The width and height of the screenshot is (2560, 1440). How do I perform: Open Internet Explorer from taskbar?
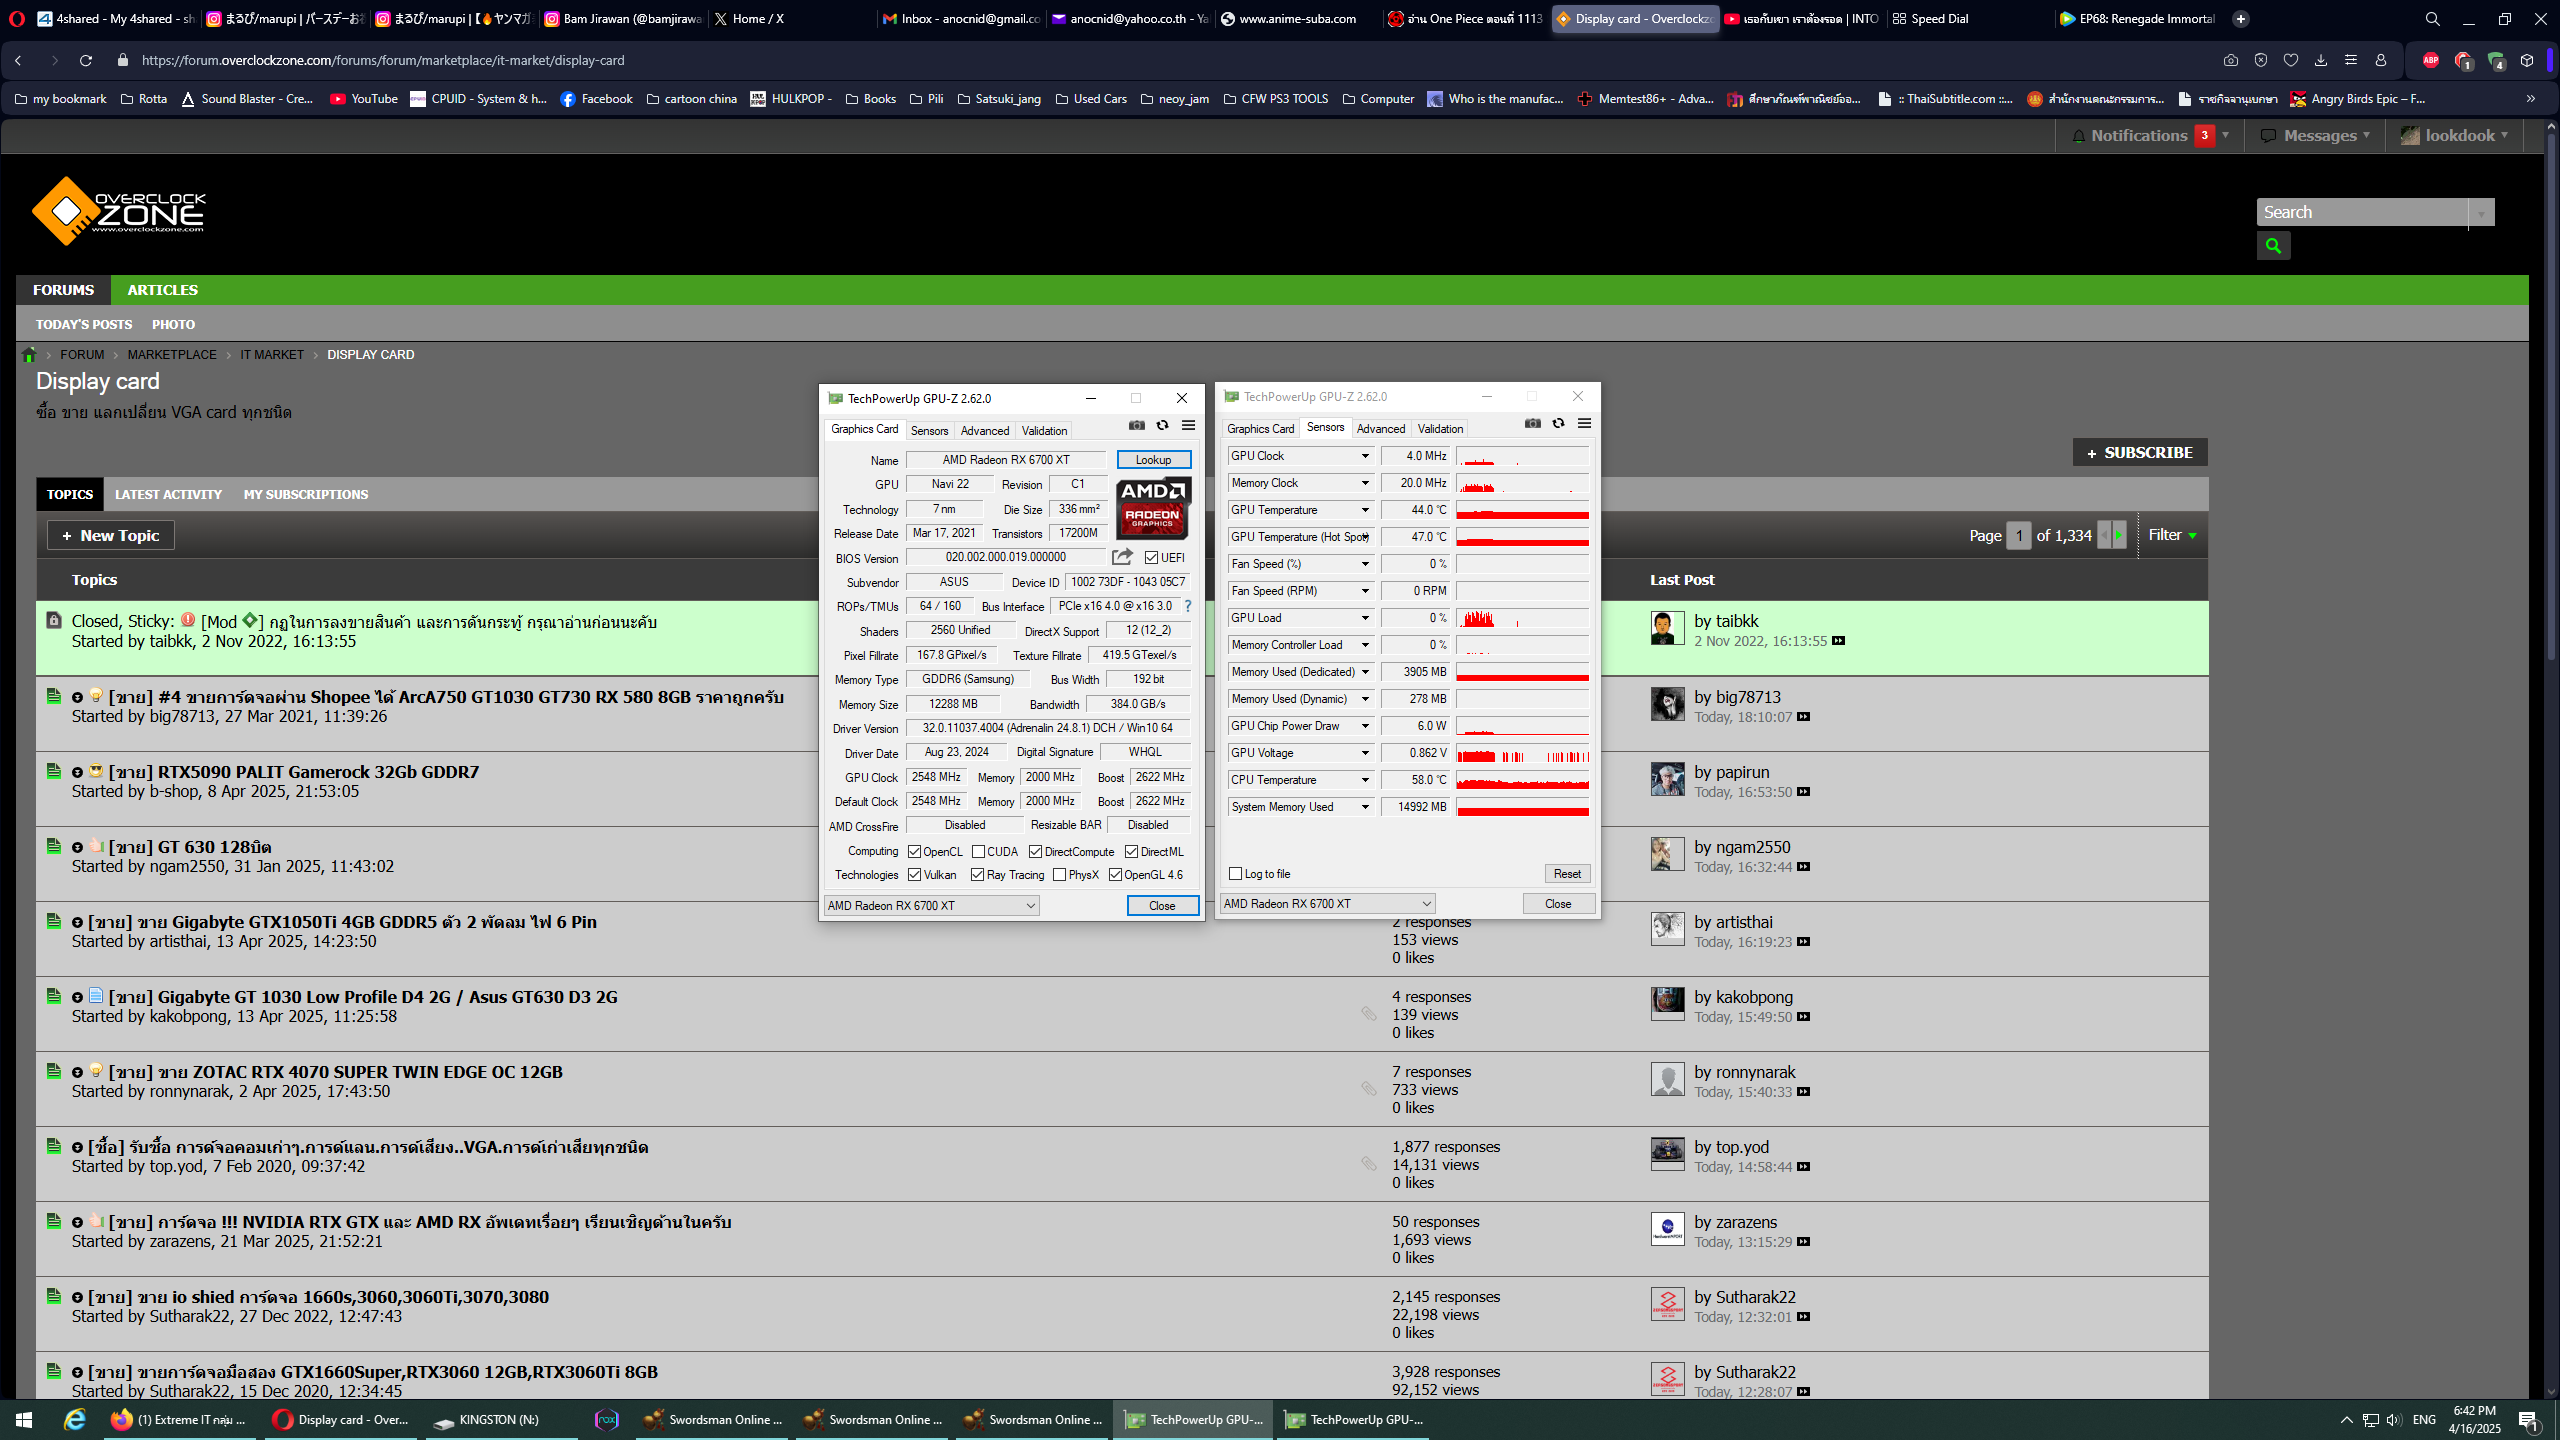75,1420
